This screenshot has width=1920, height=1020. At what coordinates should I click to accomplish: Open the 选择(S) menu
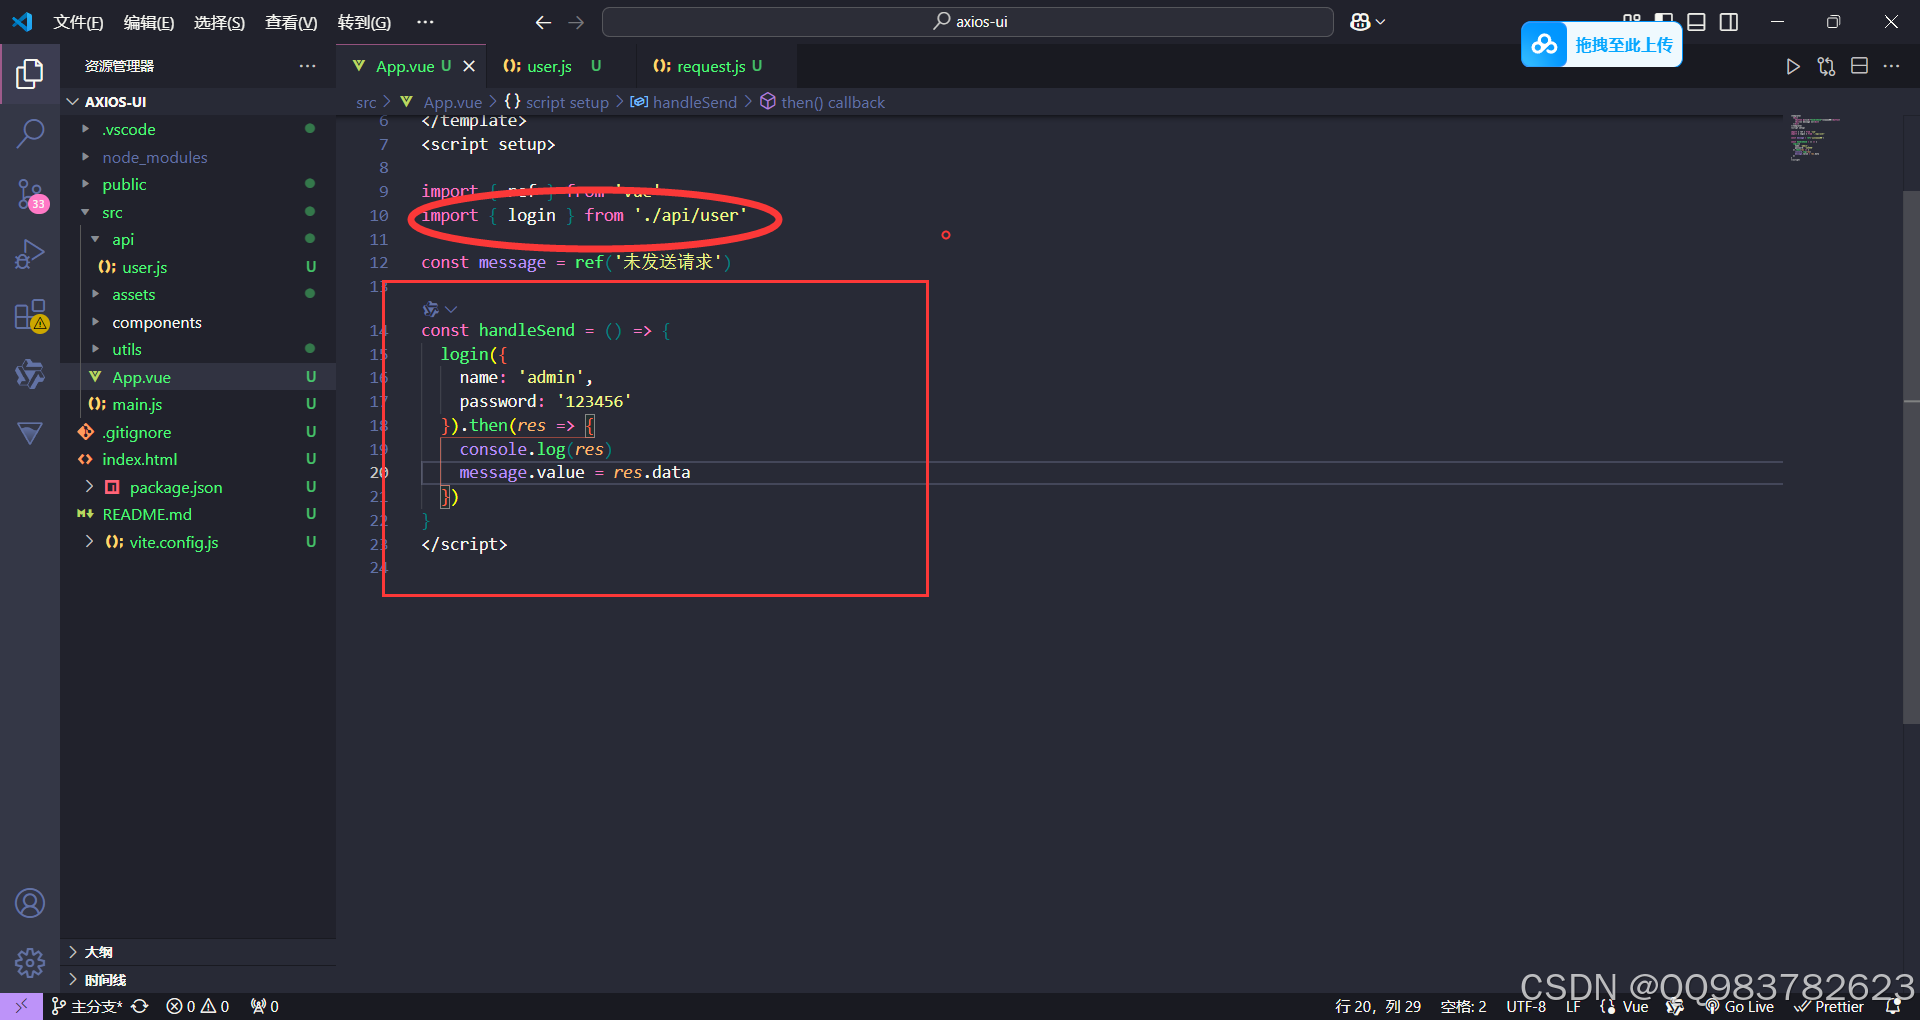click(x=219, y=22)
